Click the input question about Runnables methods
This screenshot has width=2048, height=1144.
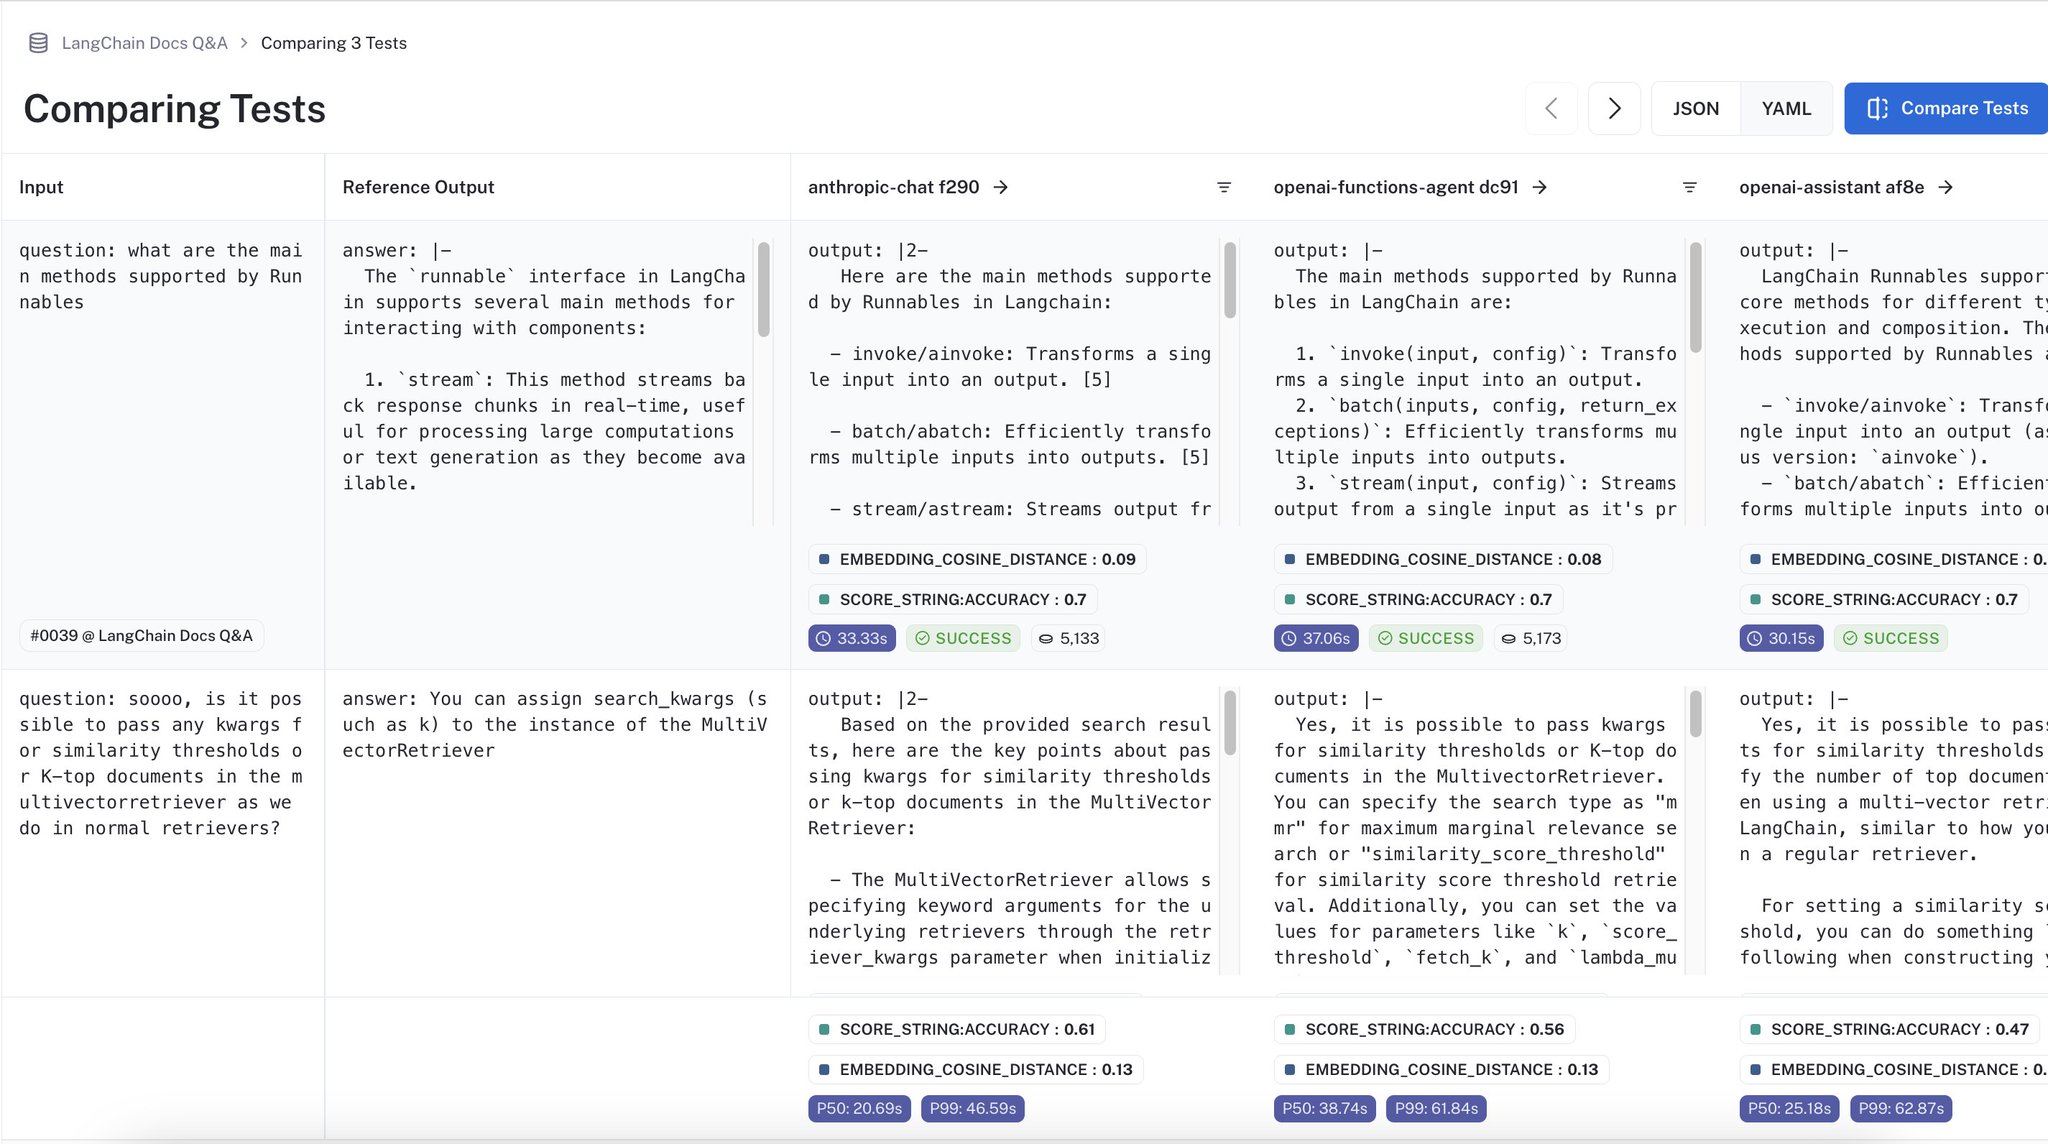tap(161, 276)
